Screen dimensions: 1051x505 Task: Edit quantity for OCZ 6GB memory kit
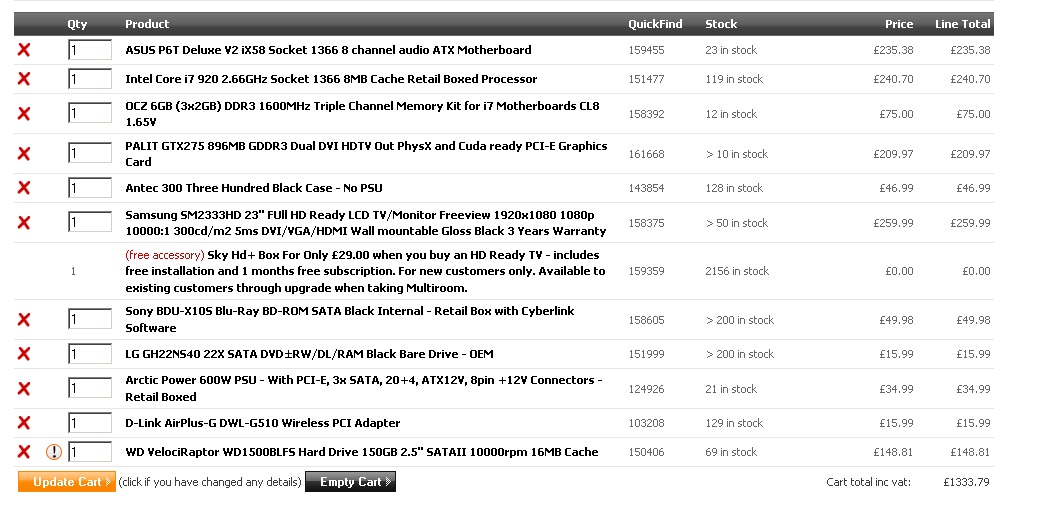pos(90,113)
